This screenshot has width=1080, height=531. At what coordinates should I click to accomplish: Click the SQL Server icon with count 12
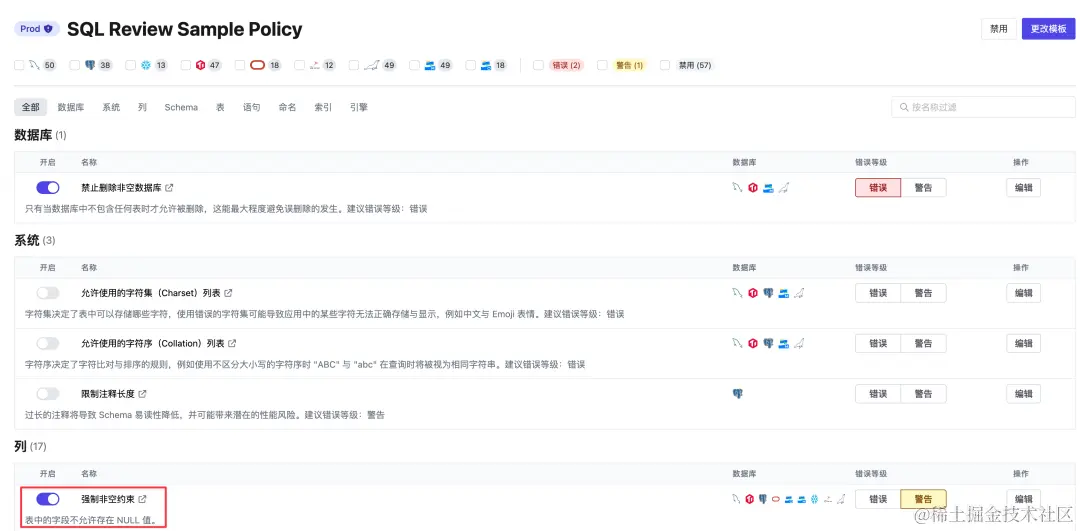pyautogui.click(x=315, y=65)
